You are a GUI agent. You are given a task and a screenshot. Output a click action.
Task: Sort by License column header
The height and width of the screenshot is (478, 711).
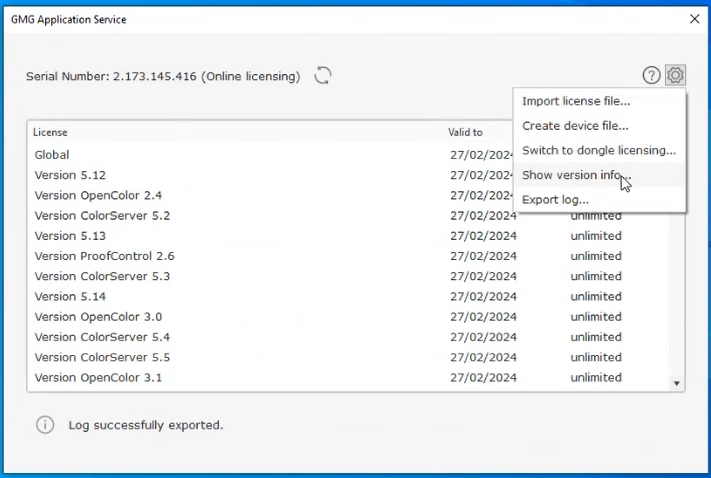tap(50, 132)
